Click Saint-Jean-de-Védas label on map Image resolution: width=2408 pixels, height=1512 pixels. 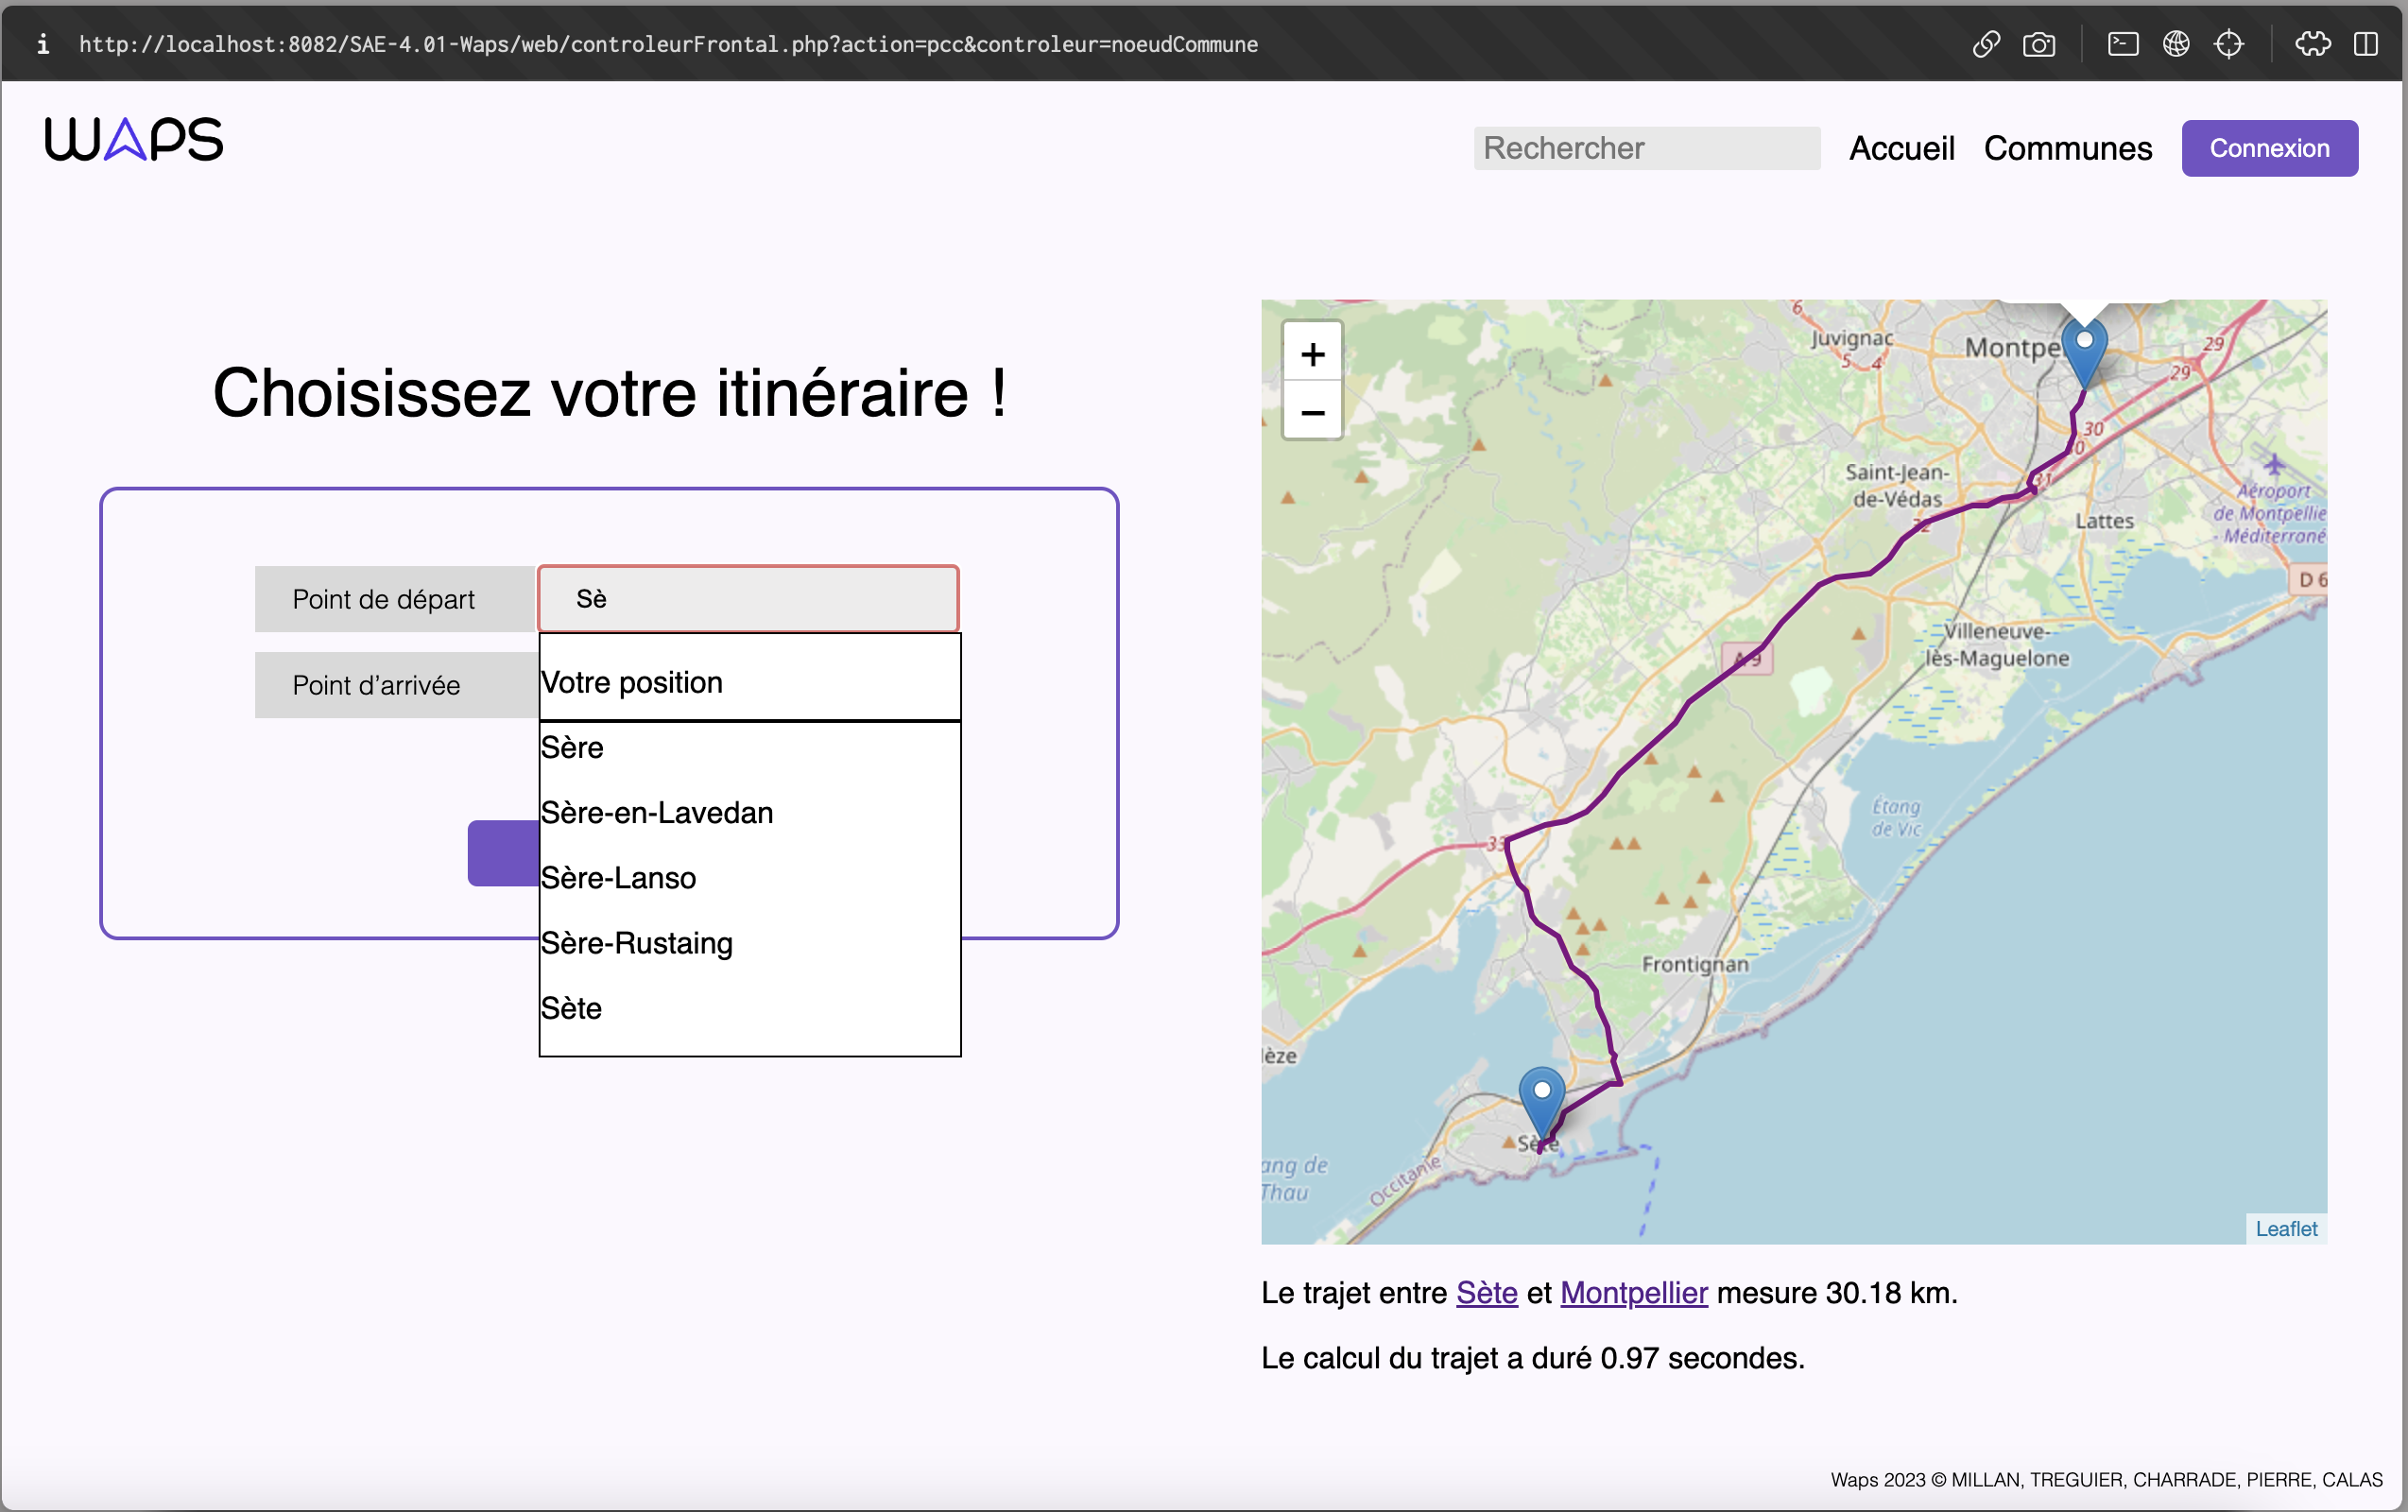point(1896,485)
